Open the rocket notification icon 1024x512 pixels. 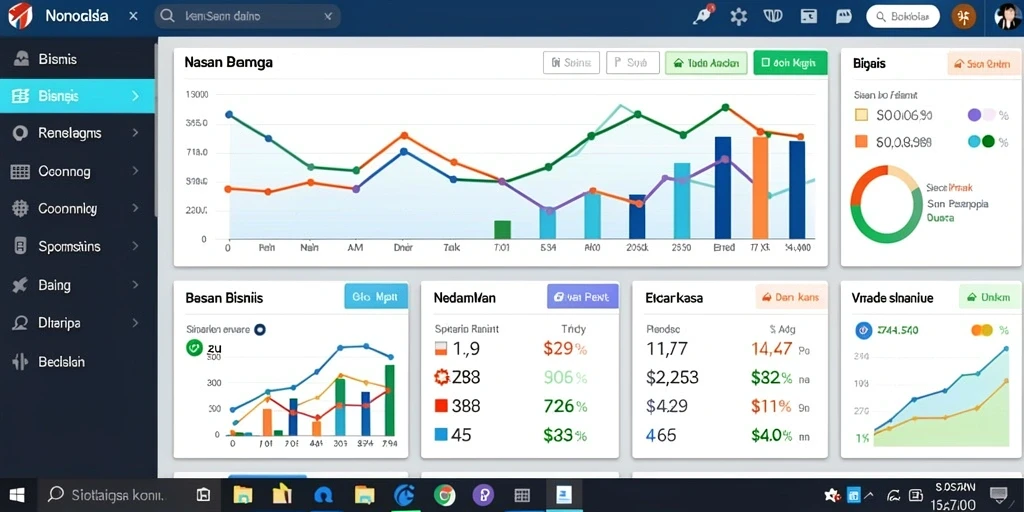[704, 16]
